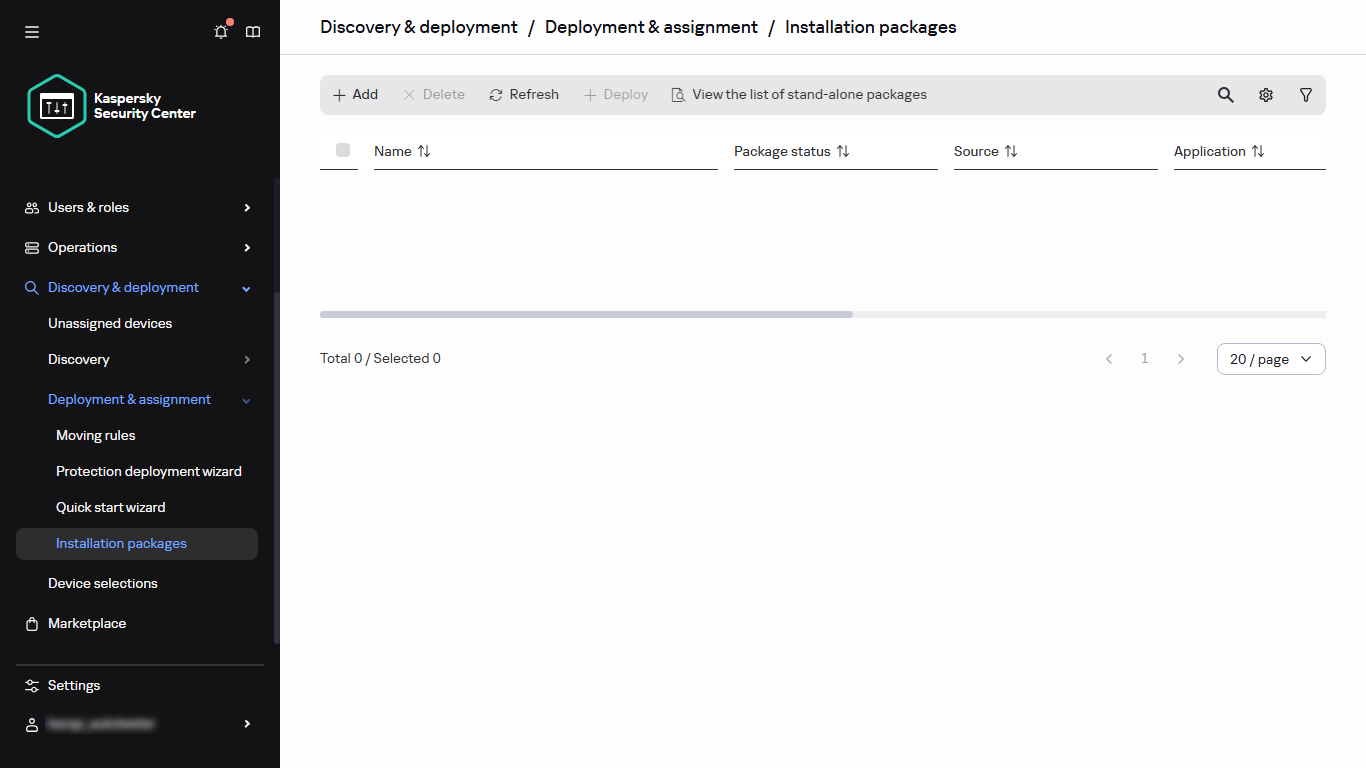Open Moving rules from the sidebar
This screenshot has height=768, width=1366.
coord(95,435)
